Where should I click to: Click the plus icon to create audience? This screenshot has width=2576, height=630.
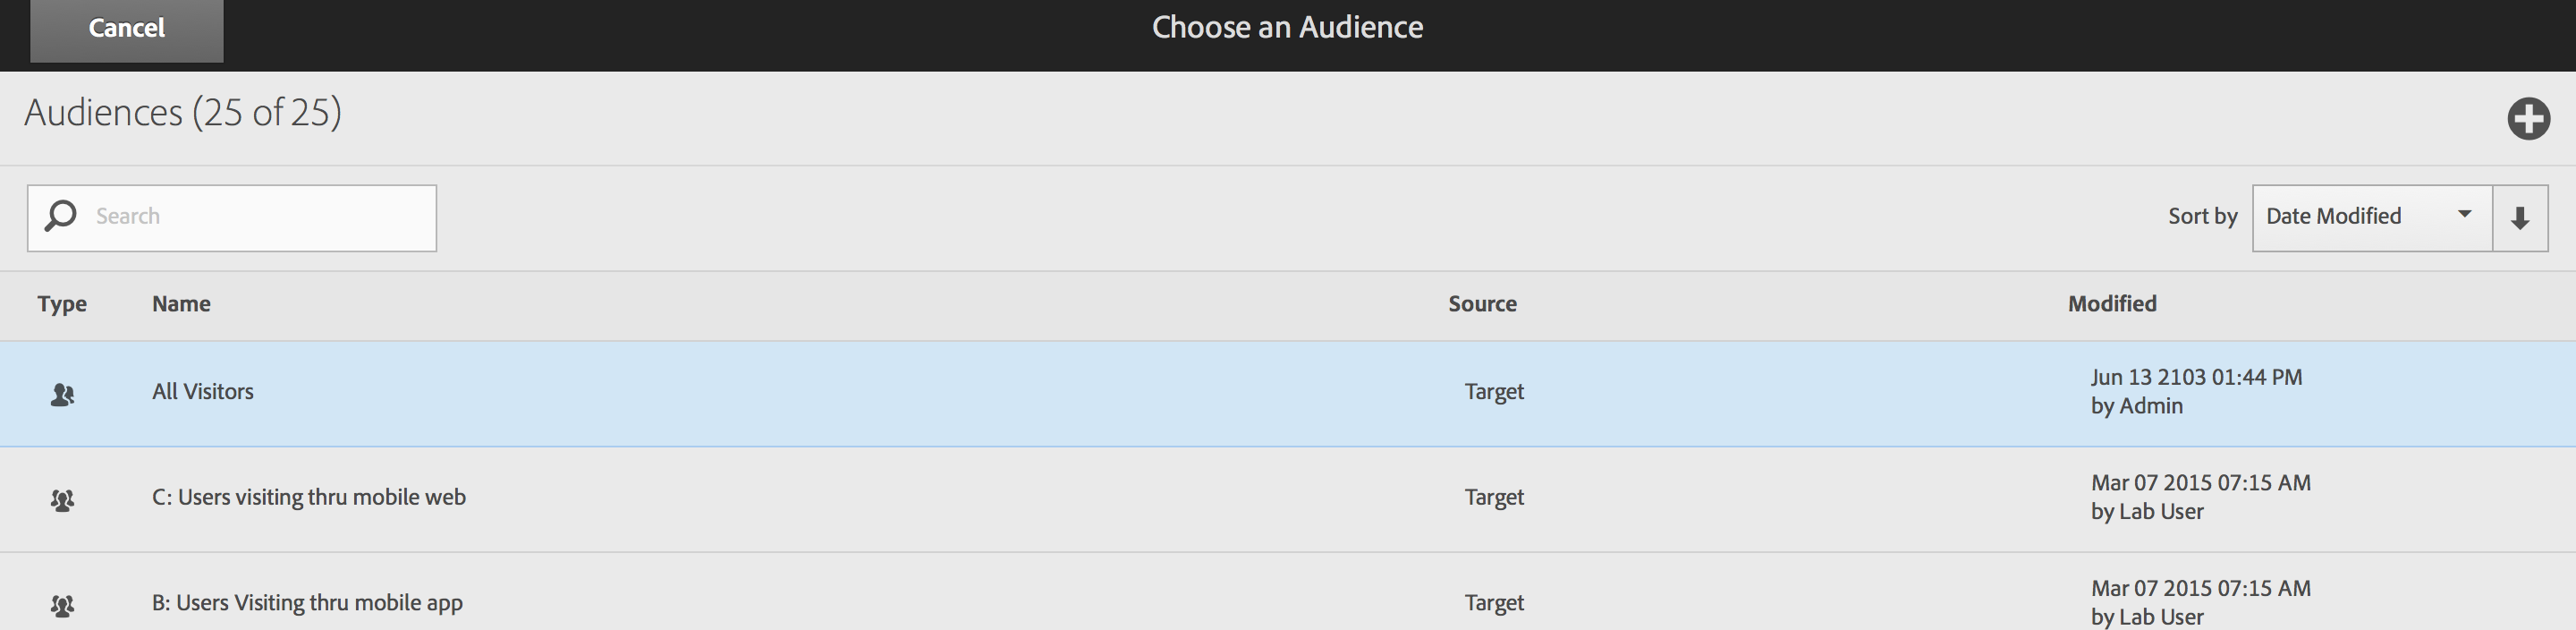tap(2528, 119)
